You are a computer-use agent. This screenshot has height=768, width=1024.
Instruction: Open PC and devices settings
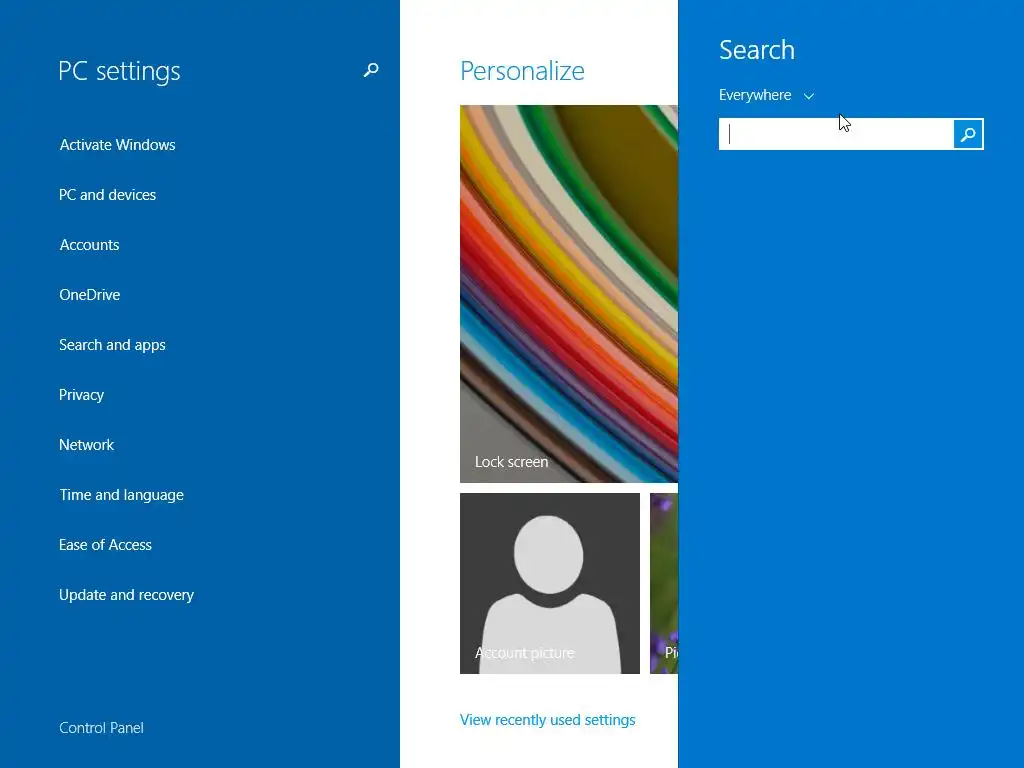[x=108, y=195]
